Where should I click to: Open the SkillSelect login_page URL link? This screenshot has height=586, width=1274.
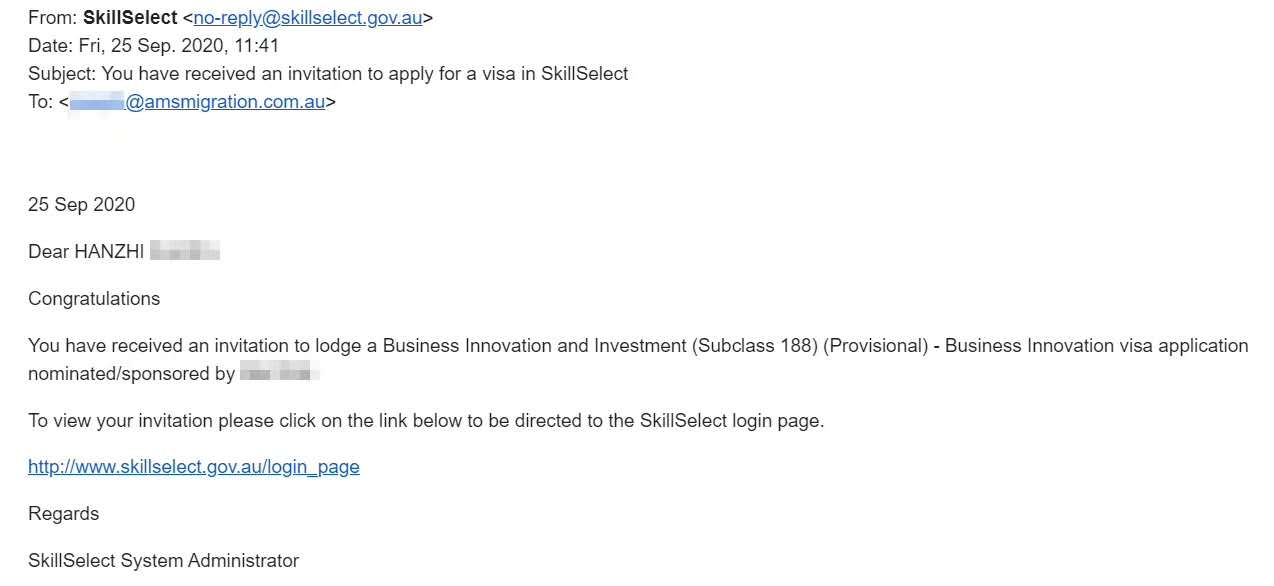coord(194,467)
